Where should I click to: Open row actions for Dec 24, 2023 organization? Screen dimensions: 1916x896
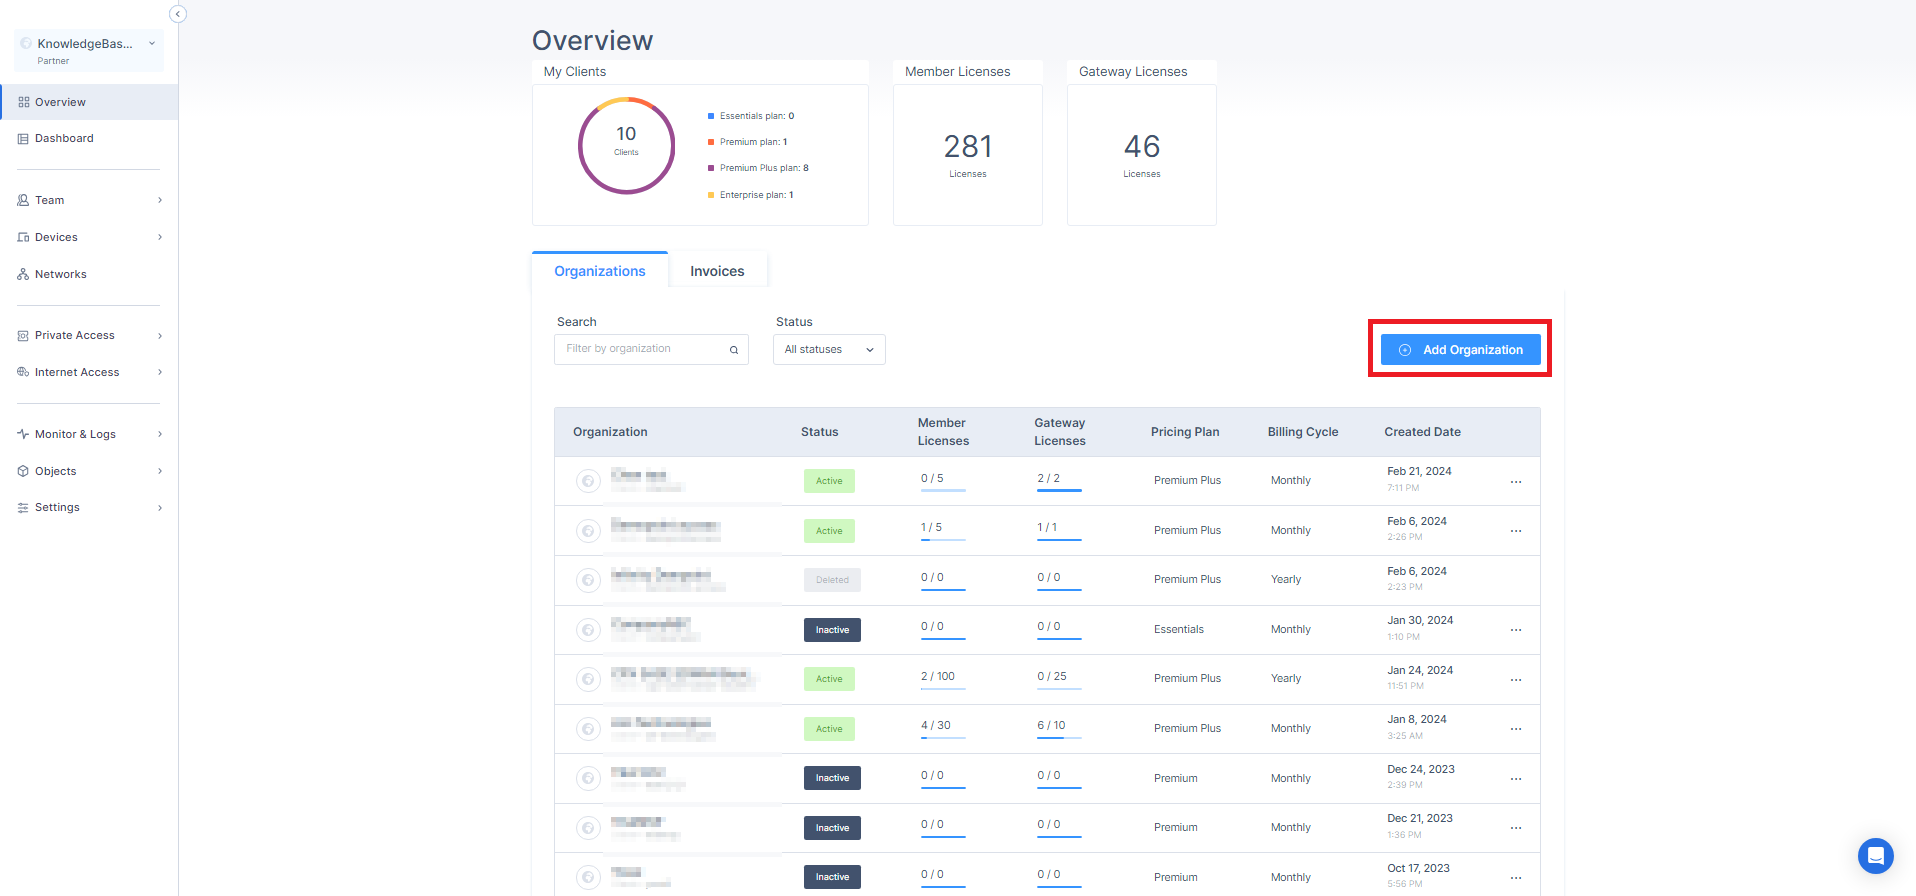pos(1516,779)
